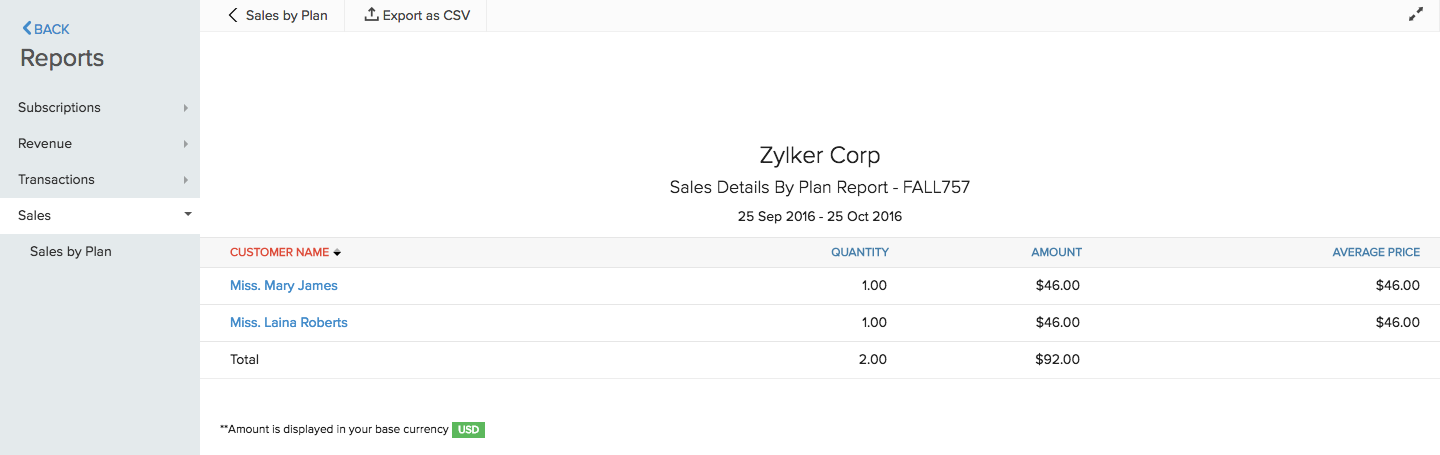The height and width of the screenshot is (455, 1440).
Task: Click the fullscreen expand arrows icon
Action: (1415, 15)
